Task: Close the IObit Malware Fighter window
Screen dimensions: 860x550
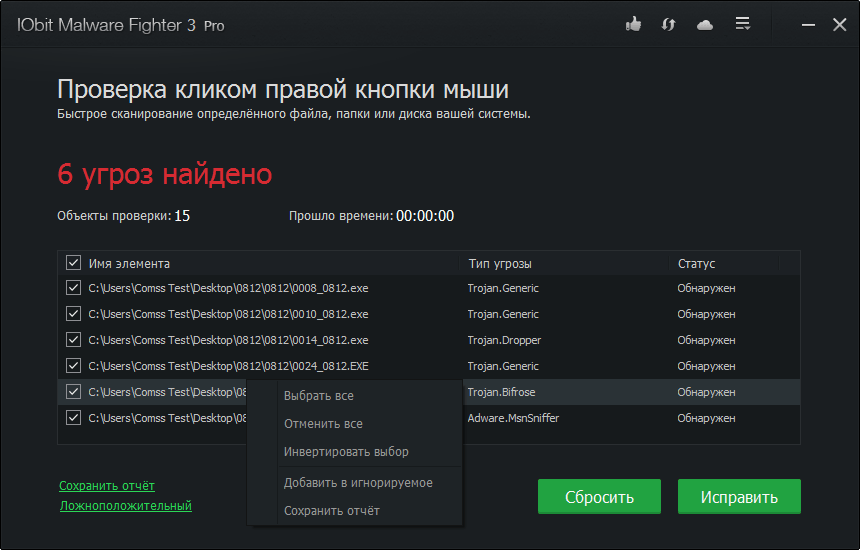Action: 840,25
